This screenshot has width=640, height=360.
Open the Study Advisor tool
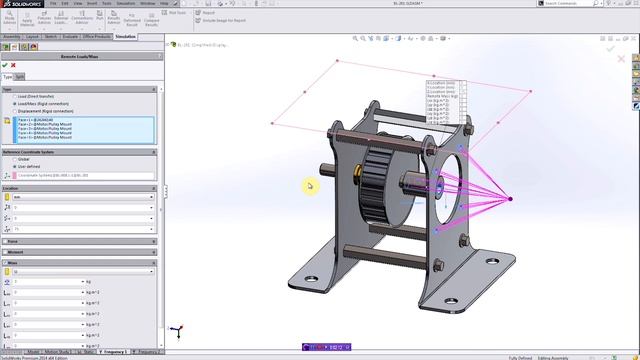[9, 19]
